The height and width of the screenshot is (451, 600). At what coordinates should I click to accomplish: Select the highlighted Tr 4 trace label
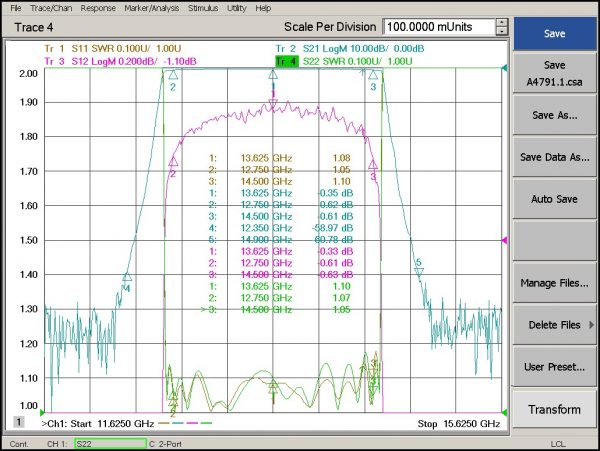(287, 61)
